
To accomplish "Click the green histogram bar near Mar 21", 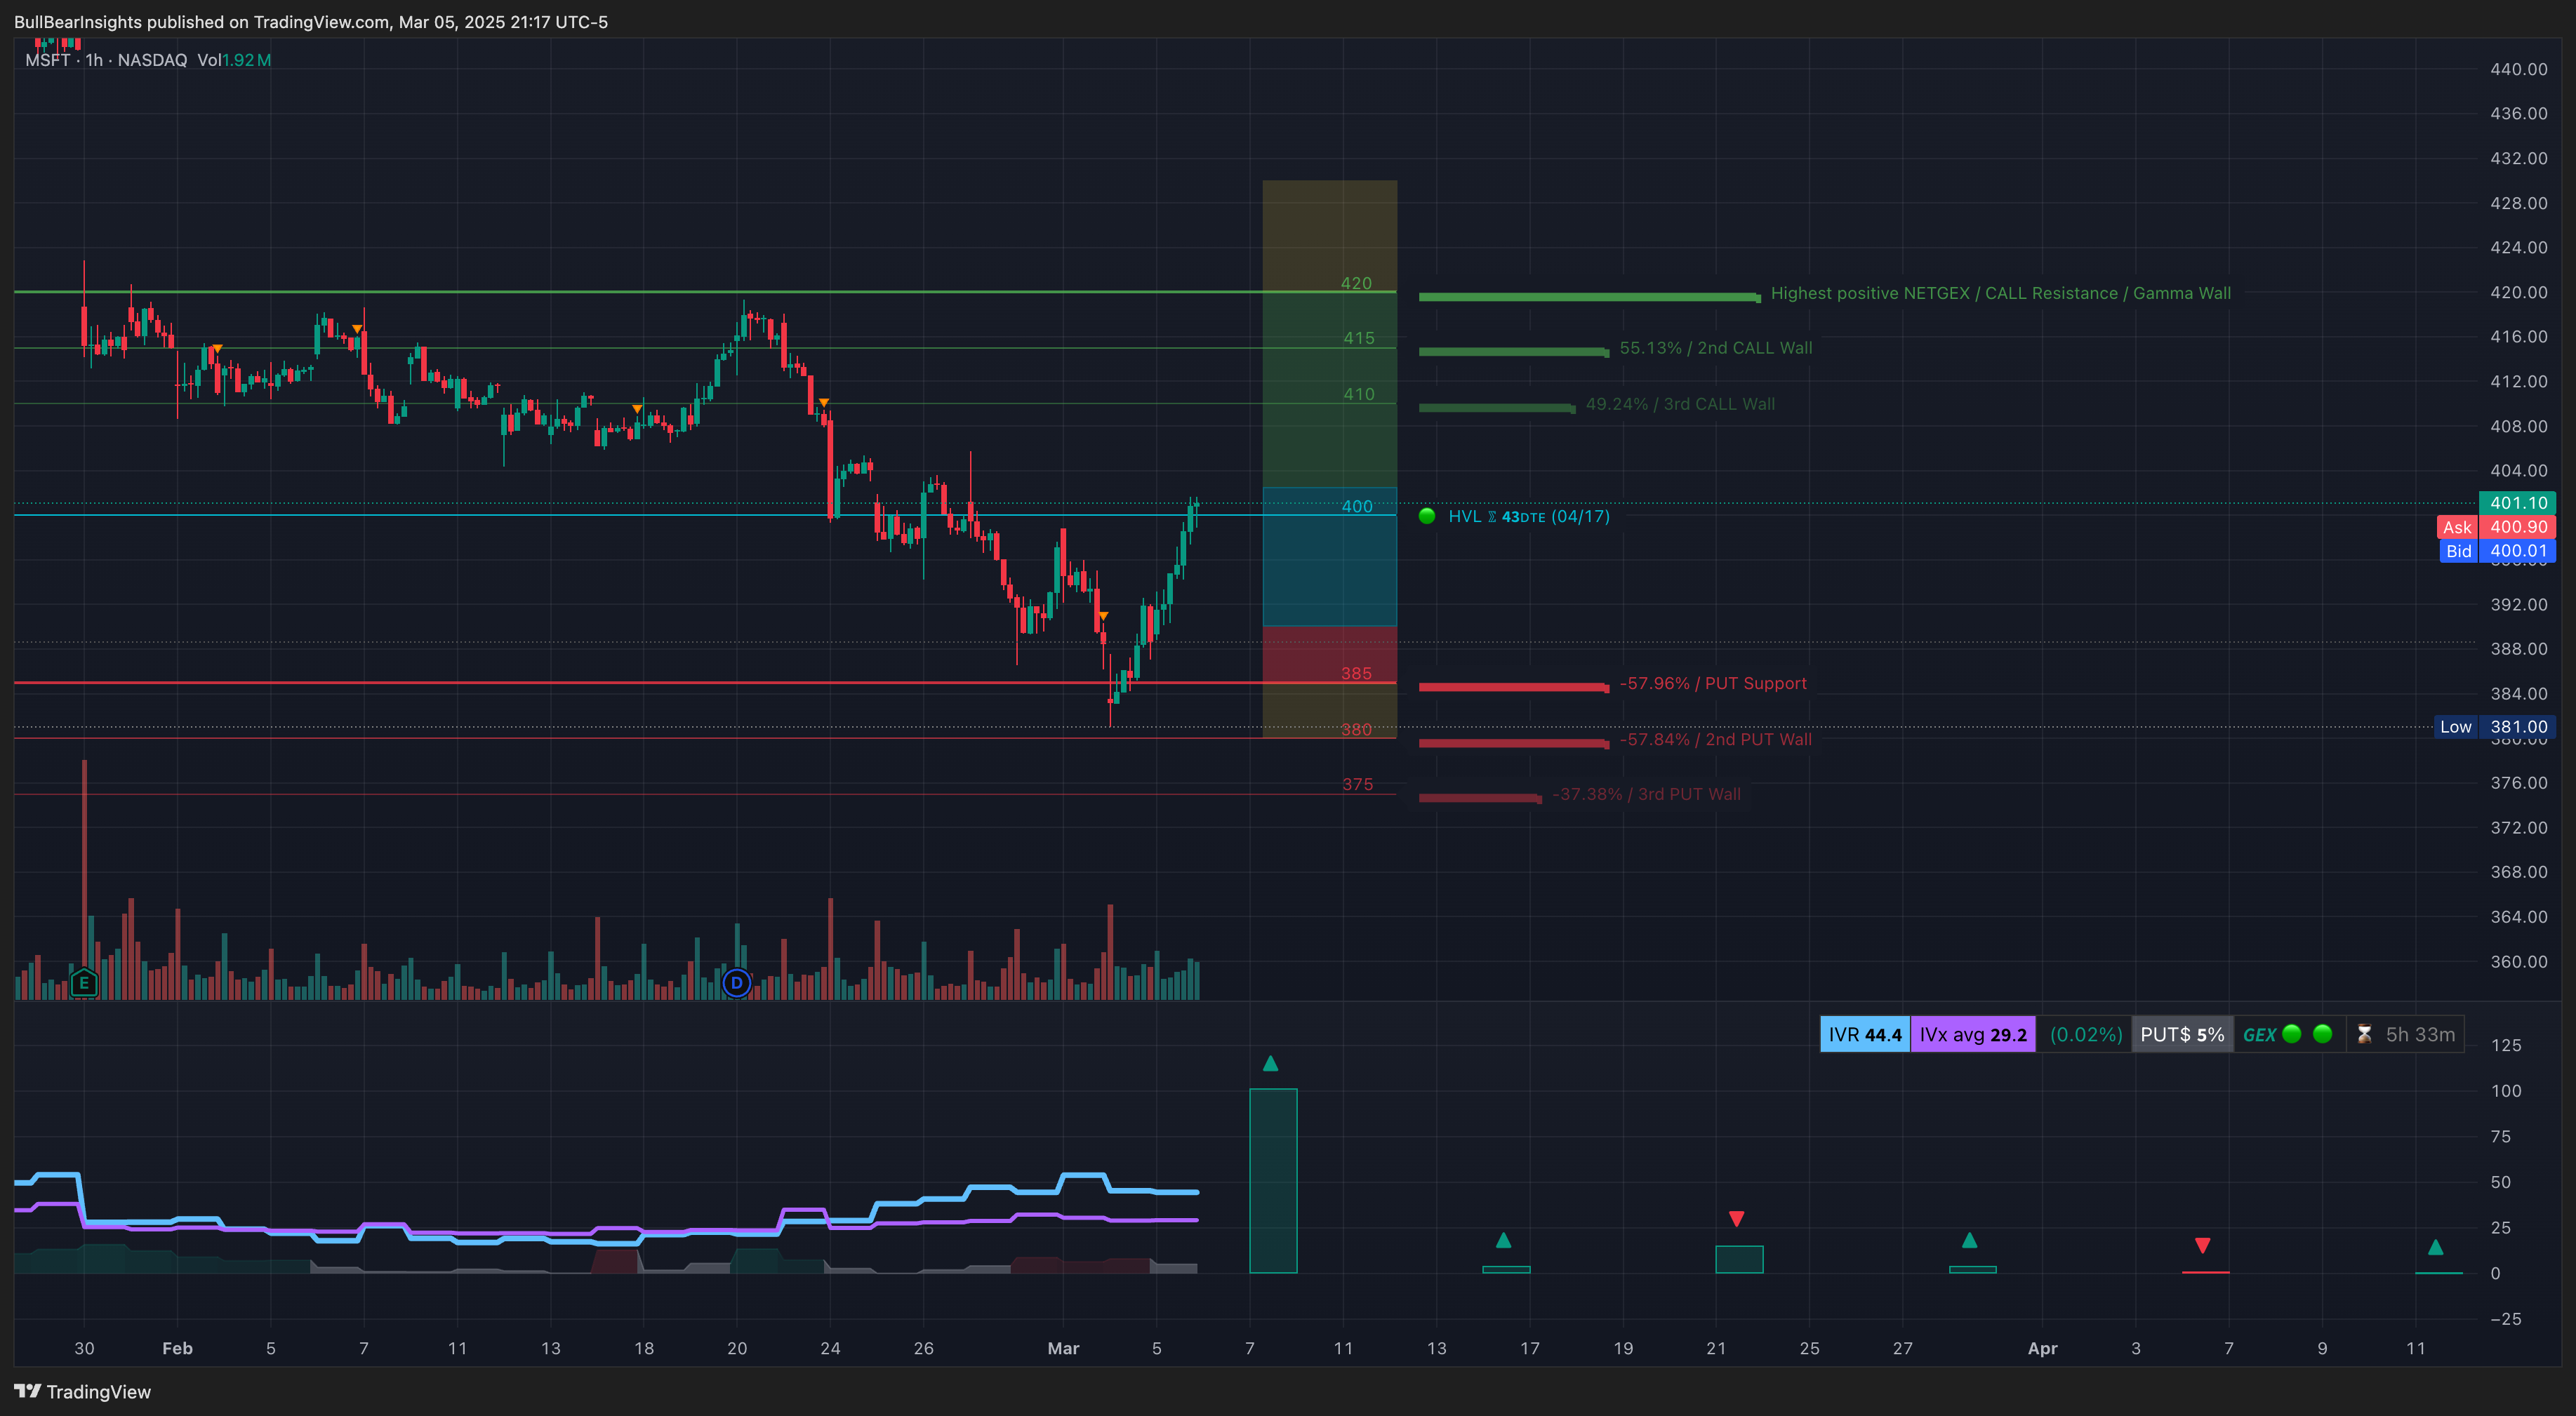I will pos(1739,1260).
